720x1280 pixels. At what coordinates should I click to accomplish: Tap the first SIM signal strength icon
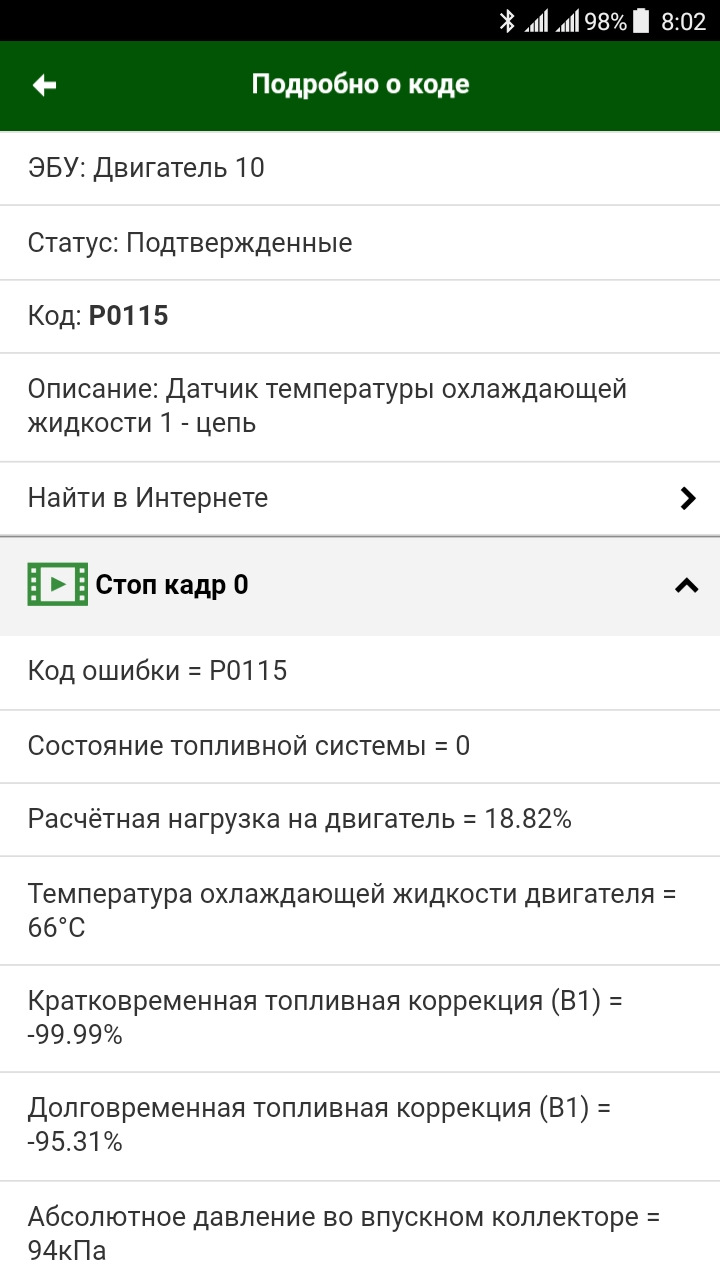(537, 21)
